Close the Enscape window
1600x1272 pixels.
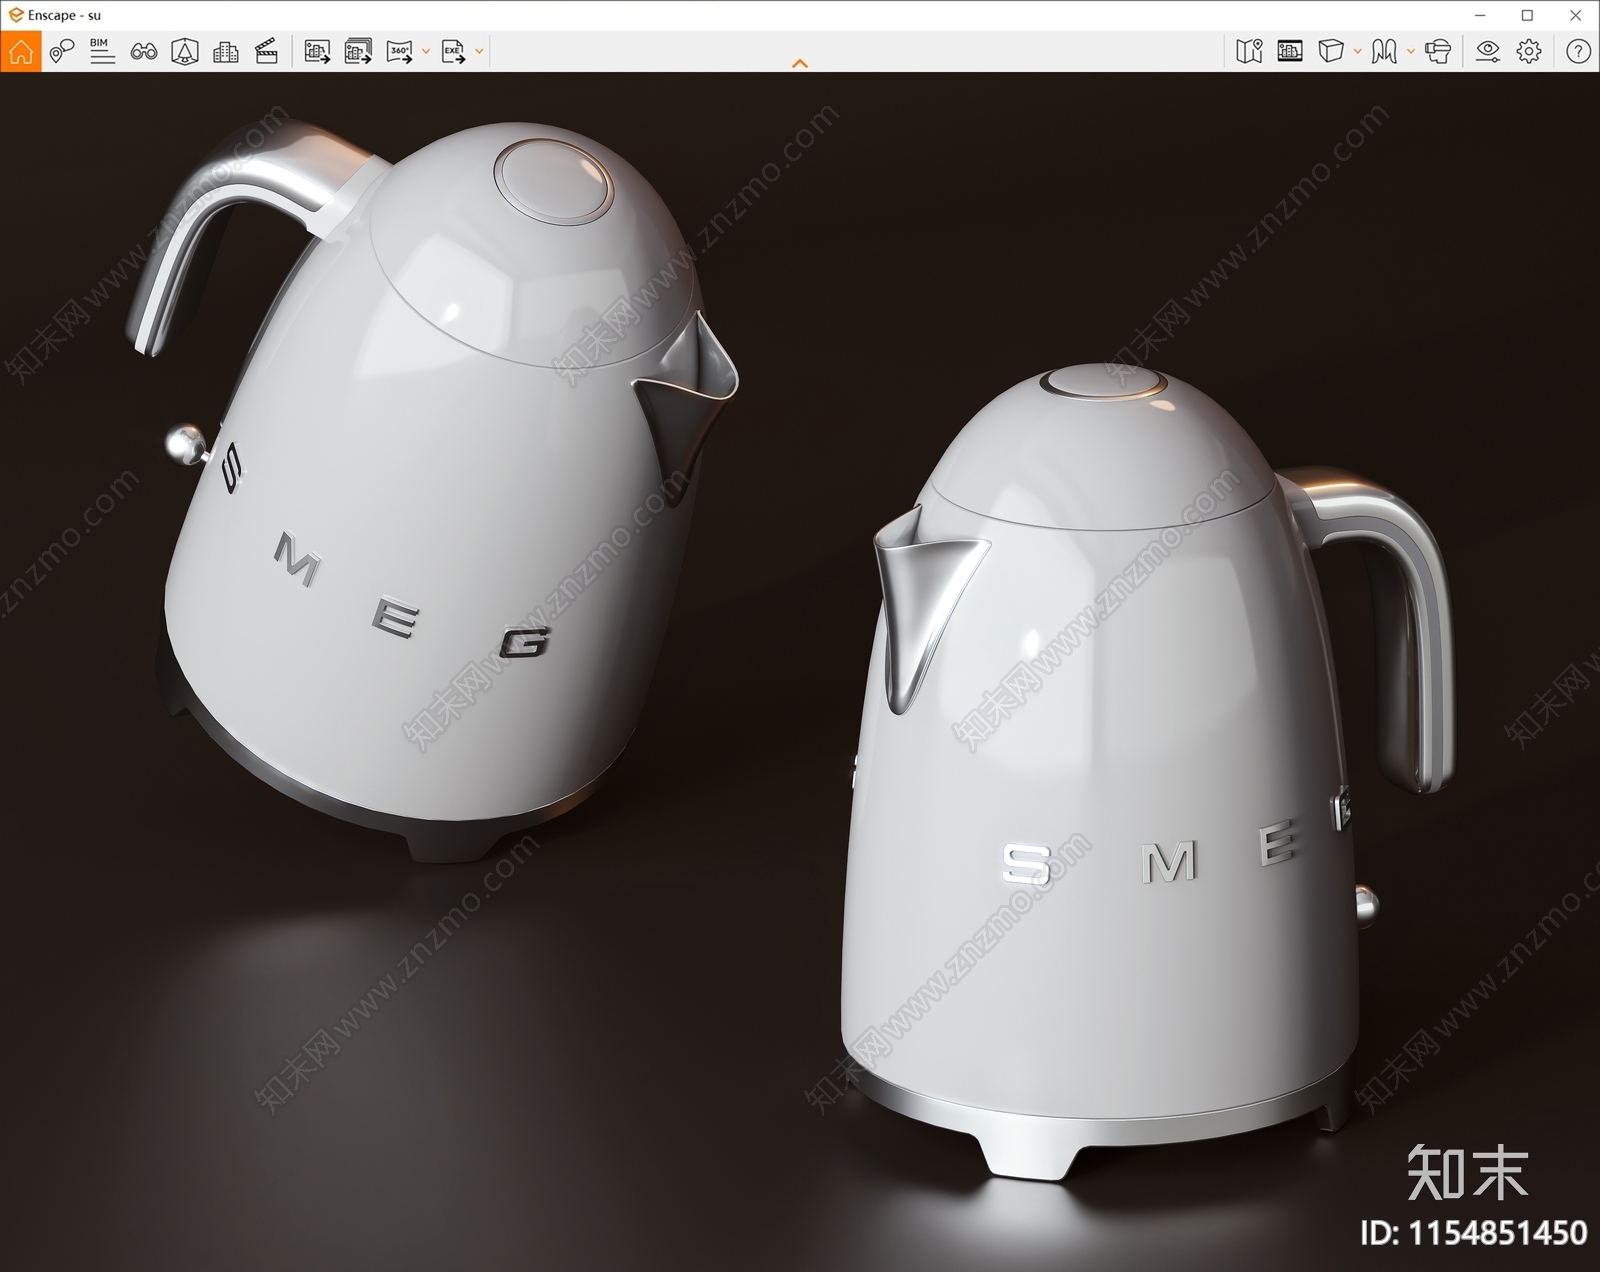tap(1575, 15)
